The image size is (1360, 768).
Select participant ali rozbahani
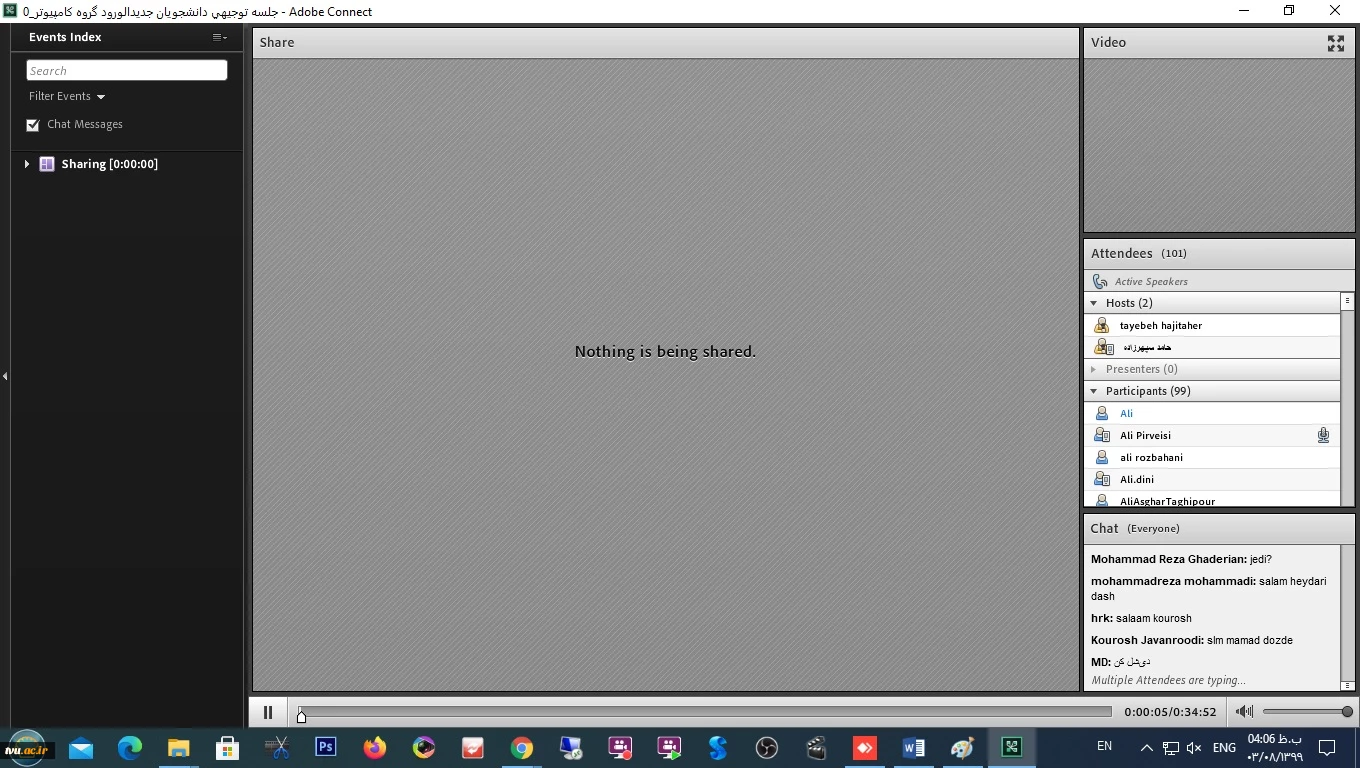click(x=1151, y=457)
